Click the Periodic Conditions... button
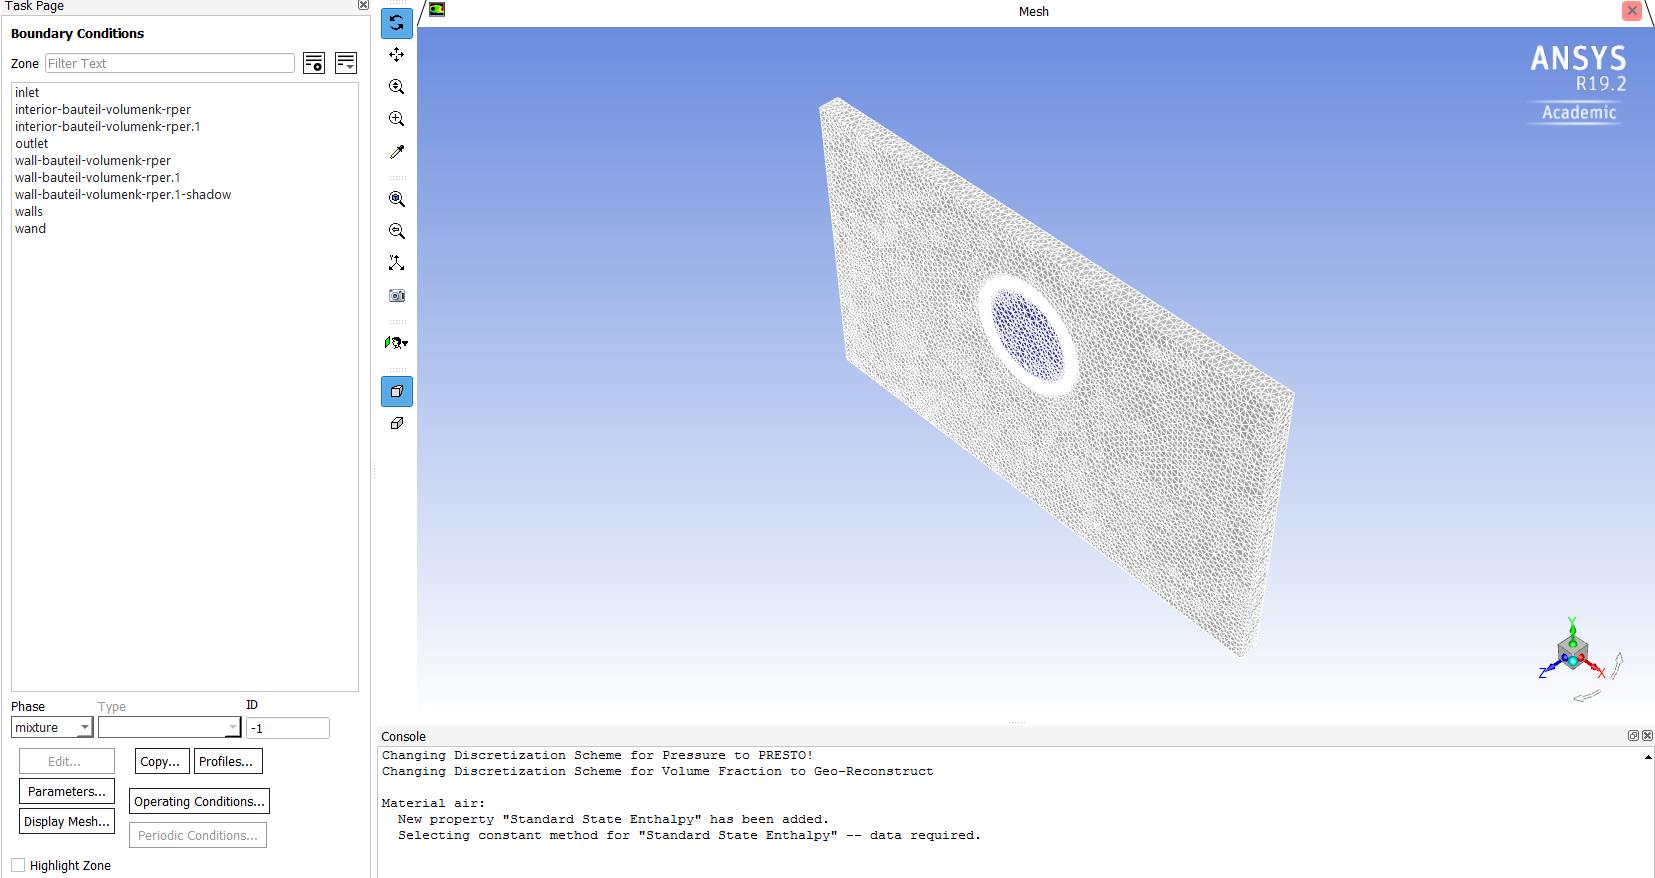This screenshot has height=878, width=1655. 198,835
